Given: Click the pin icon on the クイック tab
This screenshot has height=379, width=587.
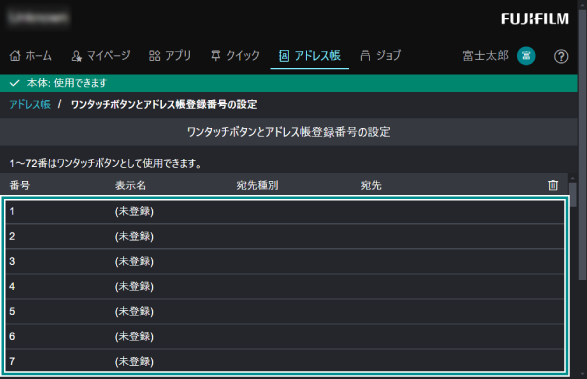Looking at the screenshot, I should (x=216, y=56).
